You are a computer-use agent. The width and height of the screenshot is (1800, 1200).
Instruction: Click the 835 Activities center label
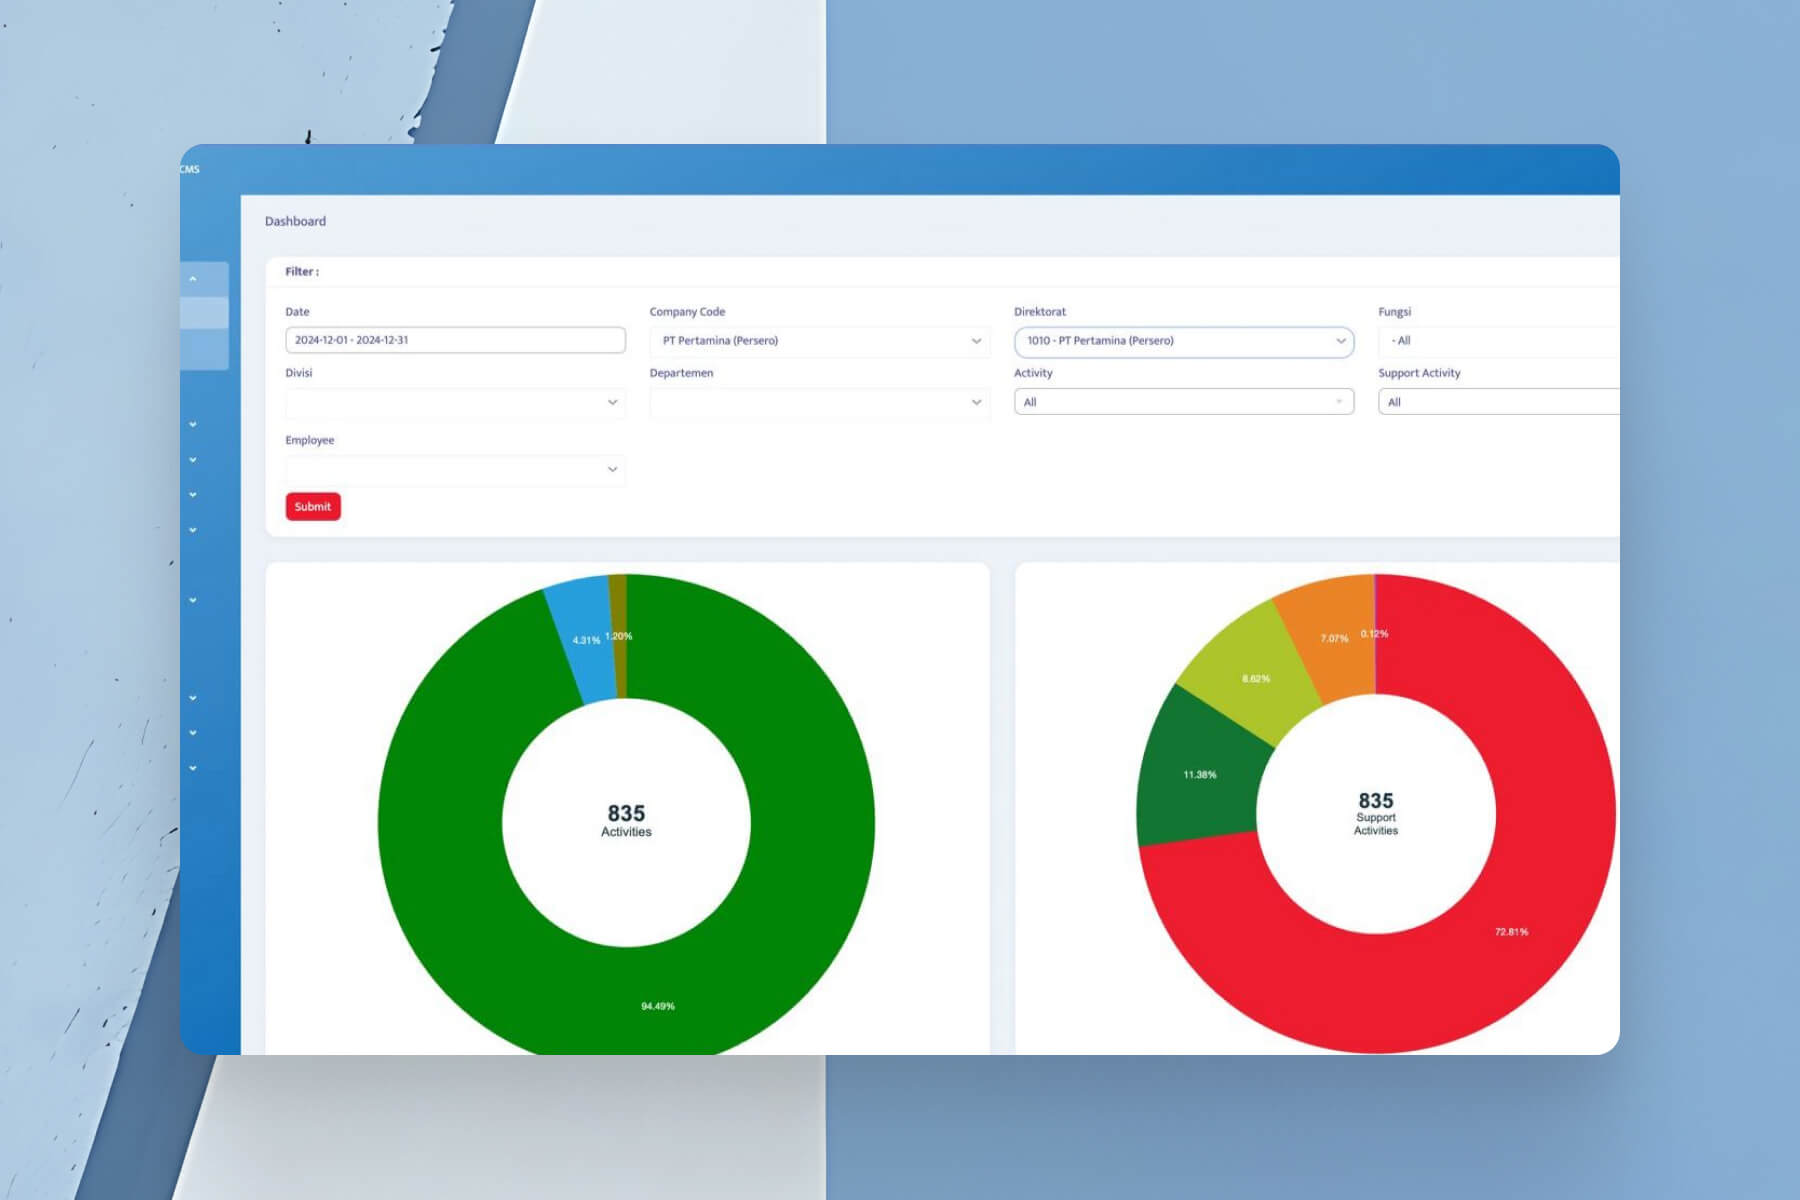626,820
